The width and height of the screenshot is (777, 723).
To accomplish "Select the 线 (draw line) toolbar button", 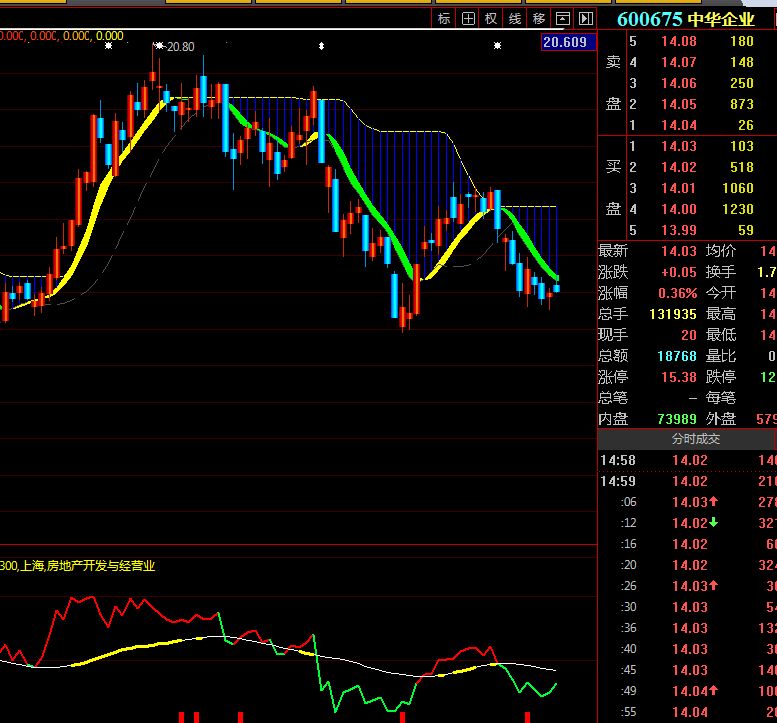I will (515, 19).
